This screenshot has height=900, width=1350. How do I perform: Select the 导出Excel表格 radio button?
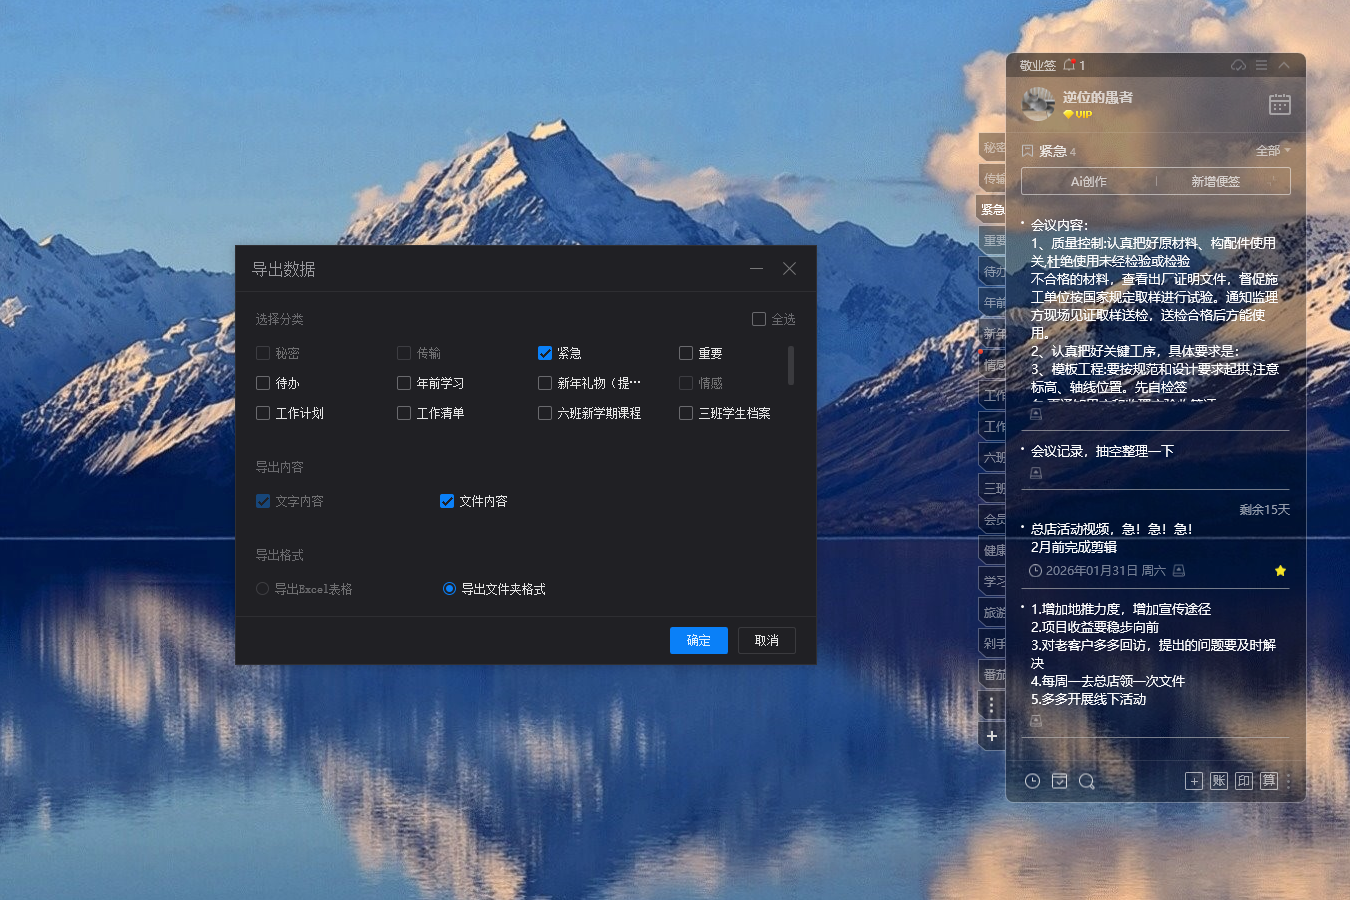click(262, 588)
